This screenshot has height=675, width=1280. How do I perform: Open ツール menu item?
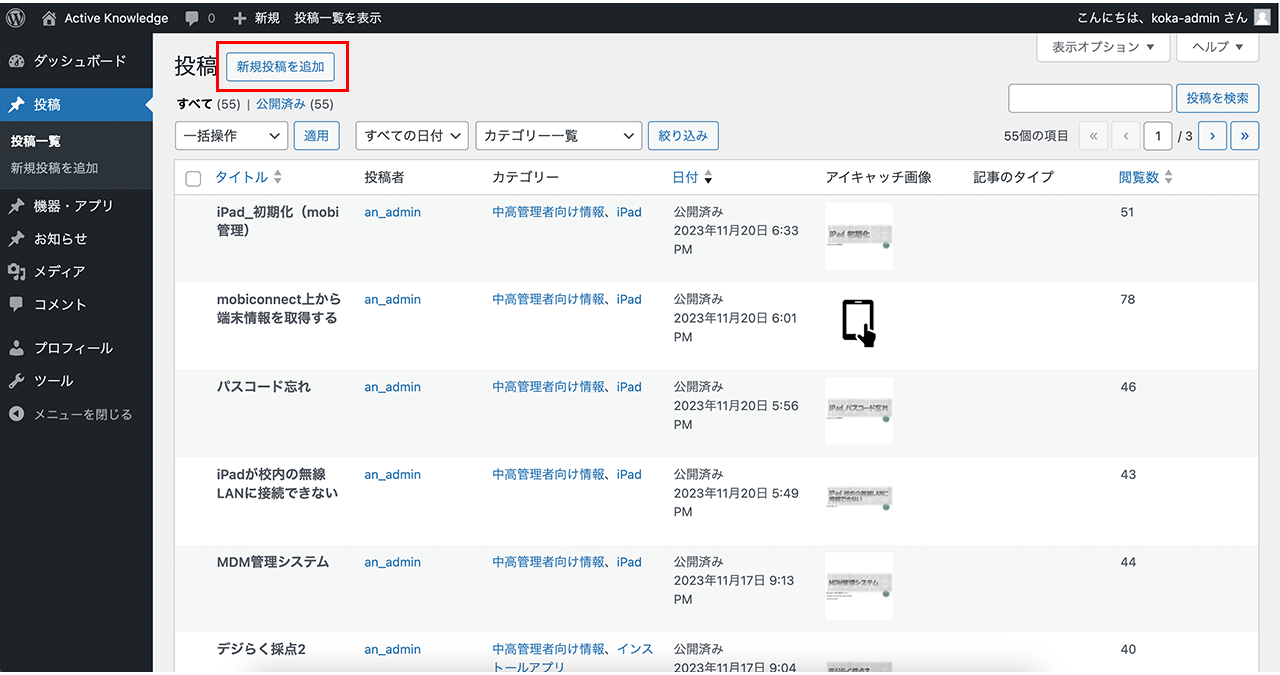pos(76,381)
